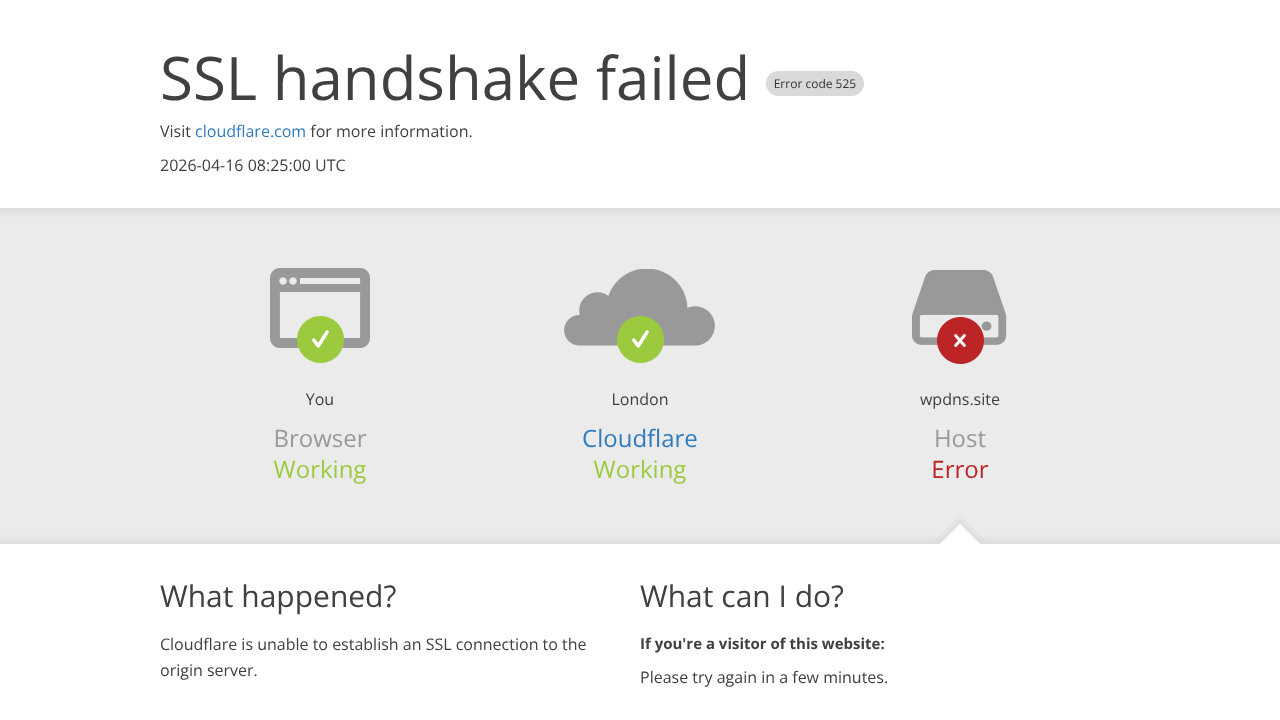This screenshot has width=1280, height=720.
Task: Click the red Error status text
Action: pyautogui.click(x=960, y=469)
